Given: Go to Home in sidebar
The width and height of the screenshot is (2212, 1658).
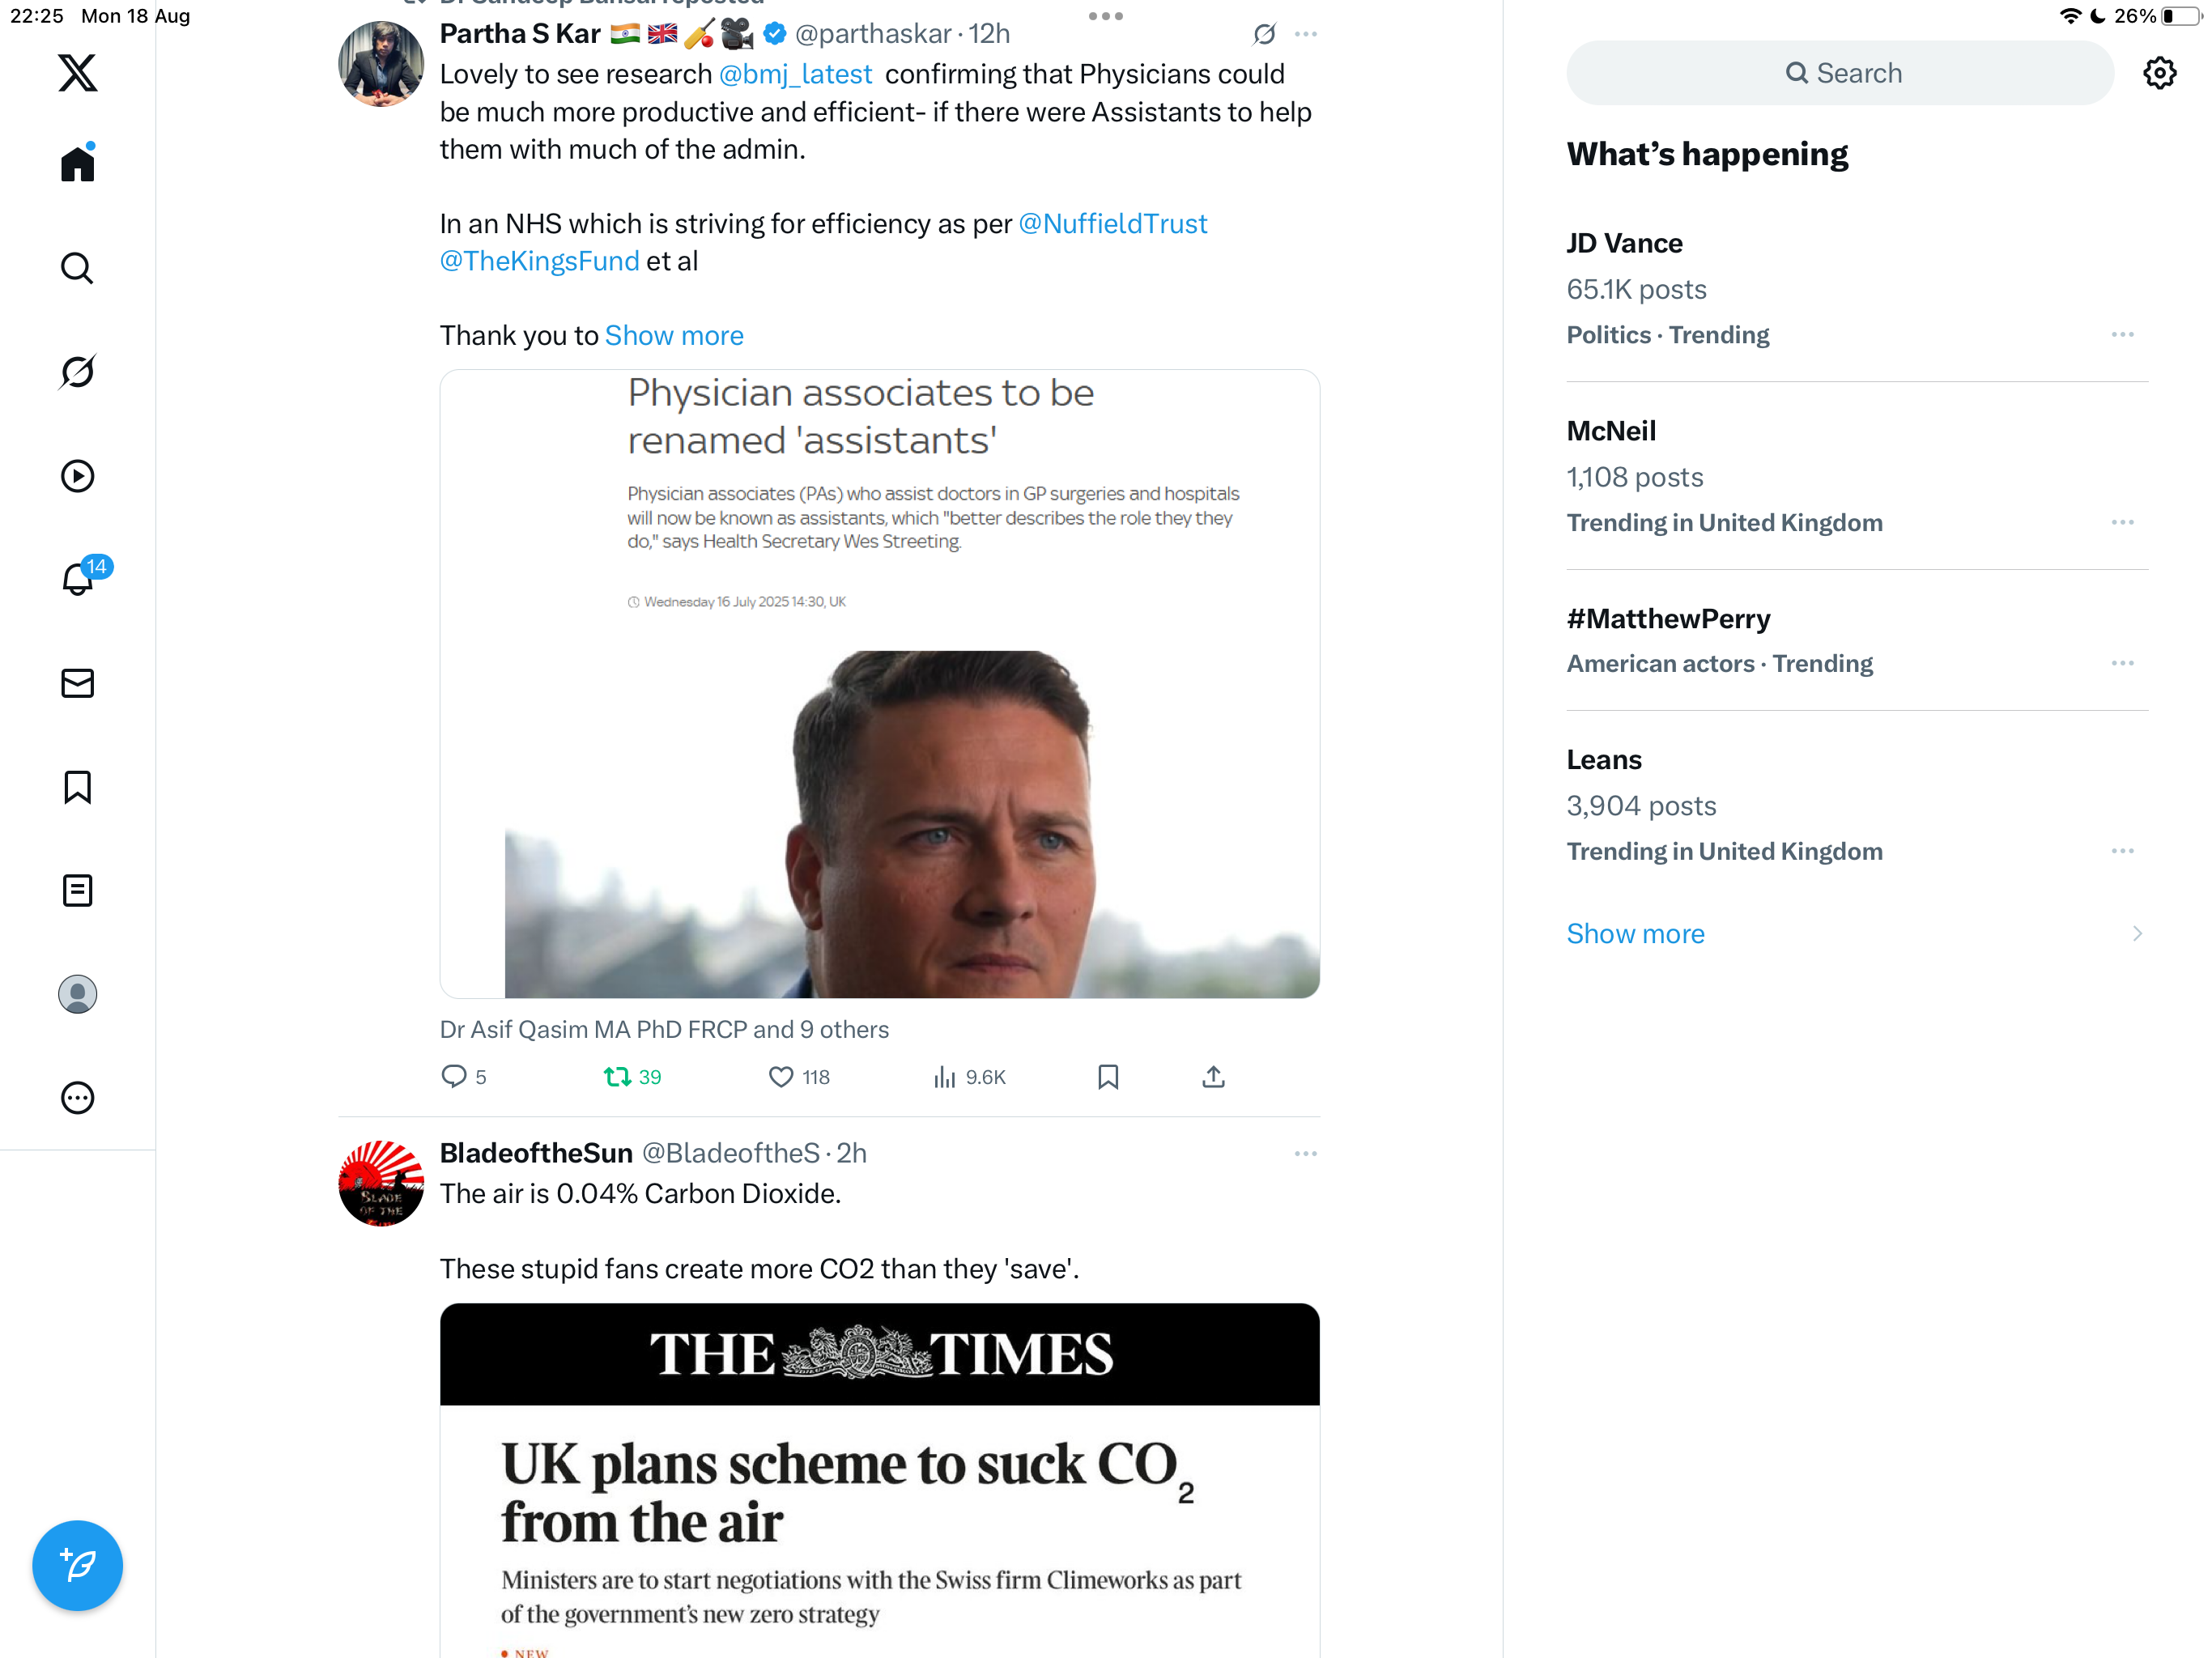Looking at the screenshot, I should (x=77, y=164).
